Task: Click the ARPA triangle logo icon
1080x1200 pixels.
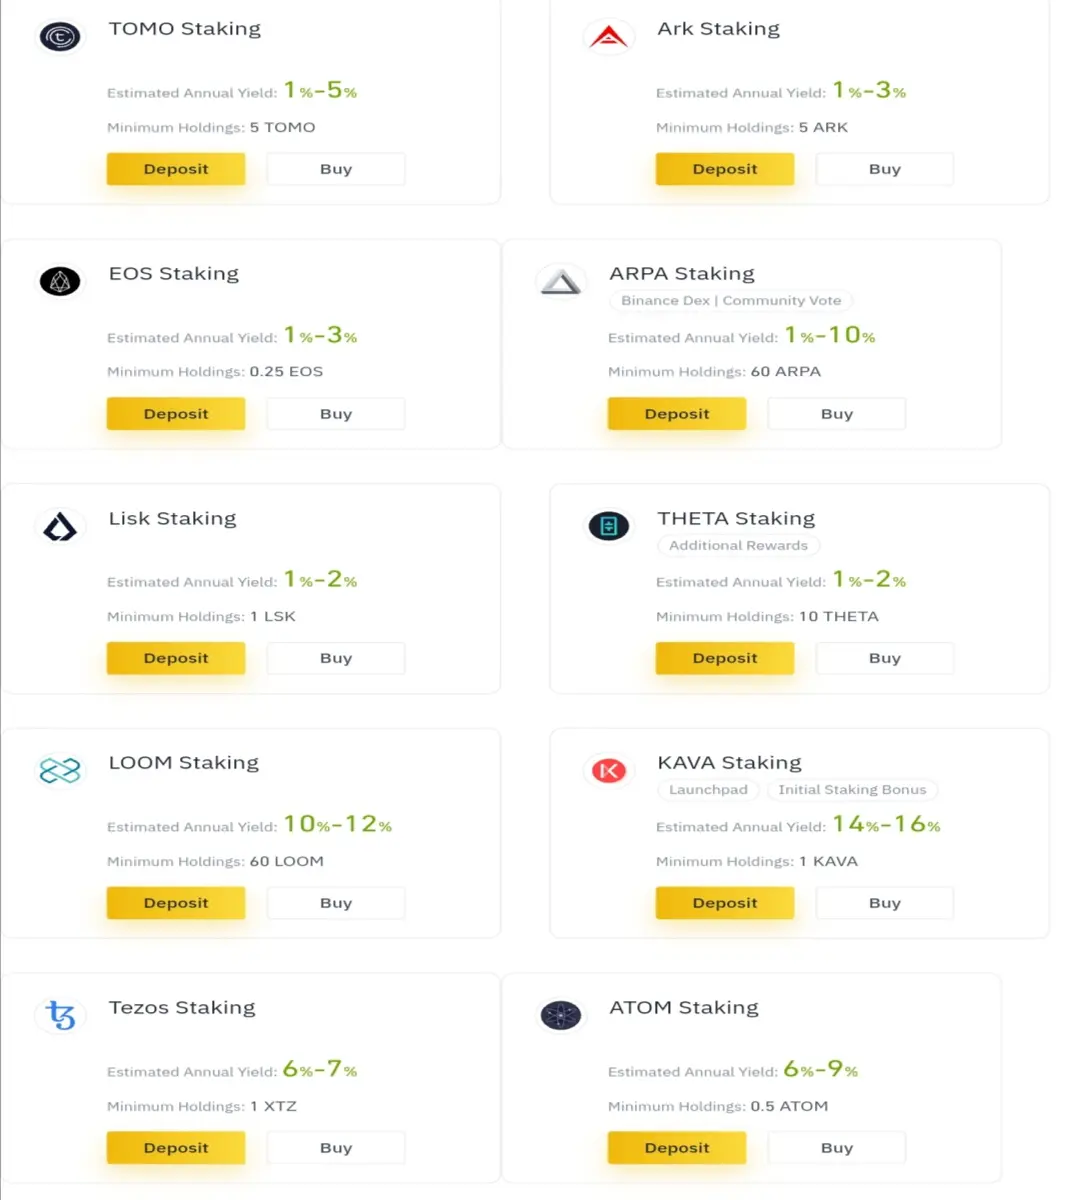Action: click(561, 282)
